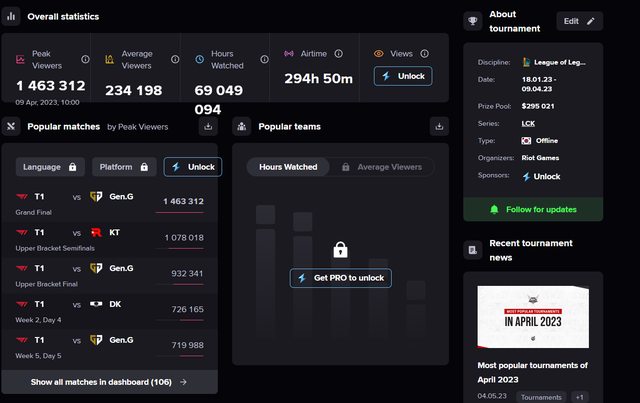Switch to Hours Watched view

pos(288,167)
